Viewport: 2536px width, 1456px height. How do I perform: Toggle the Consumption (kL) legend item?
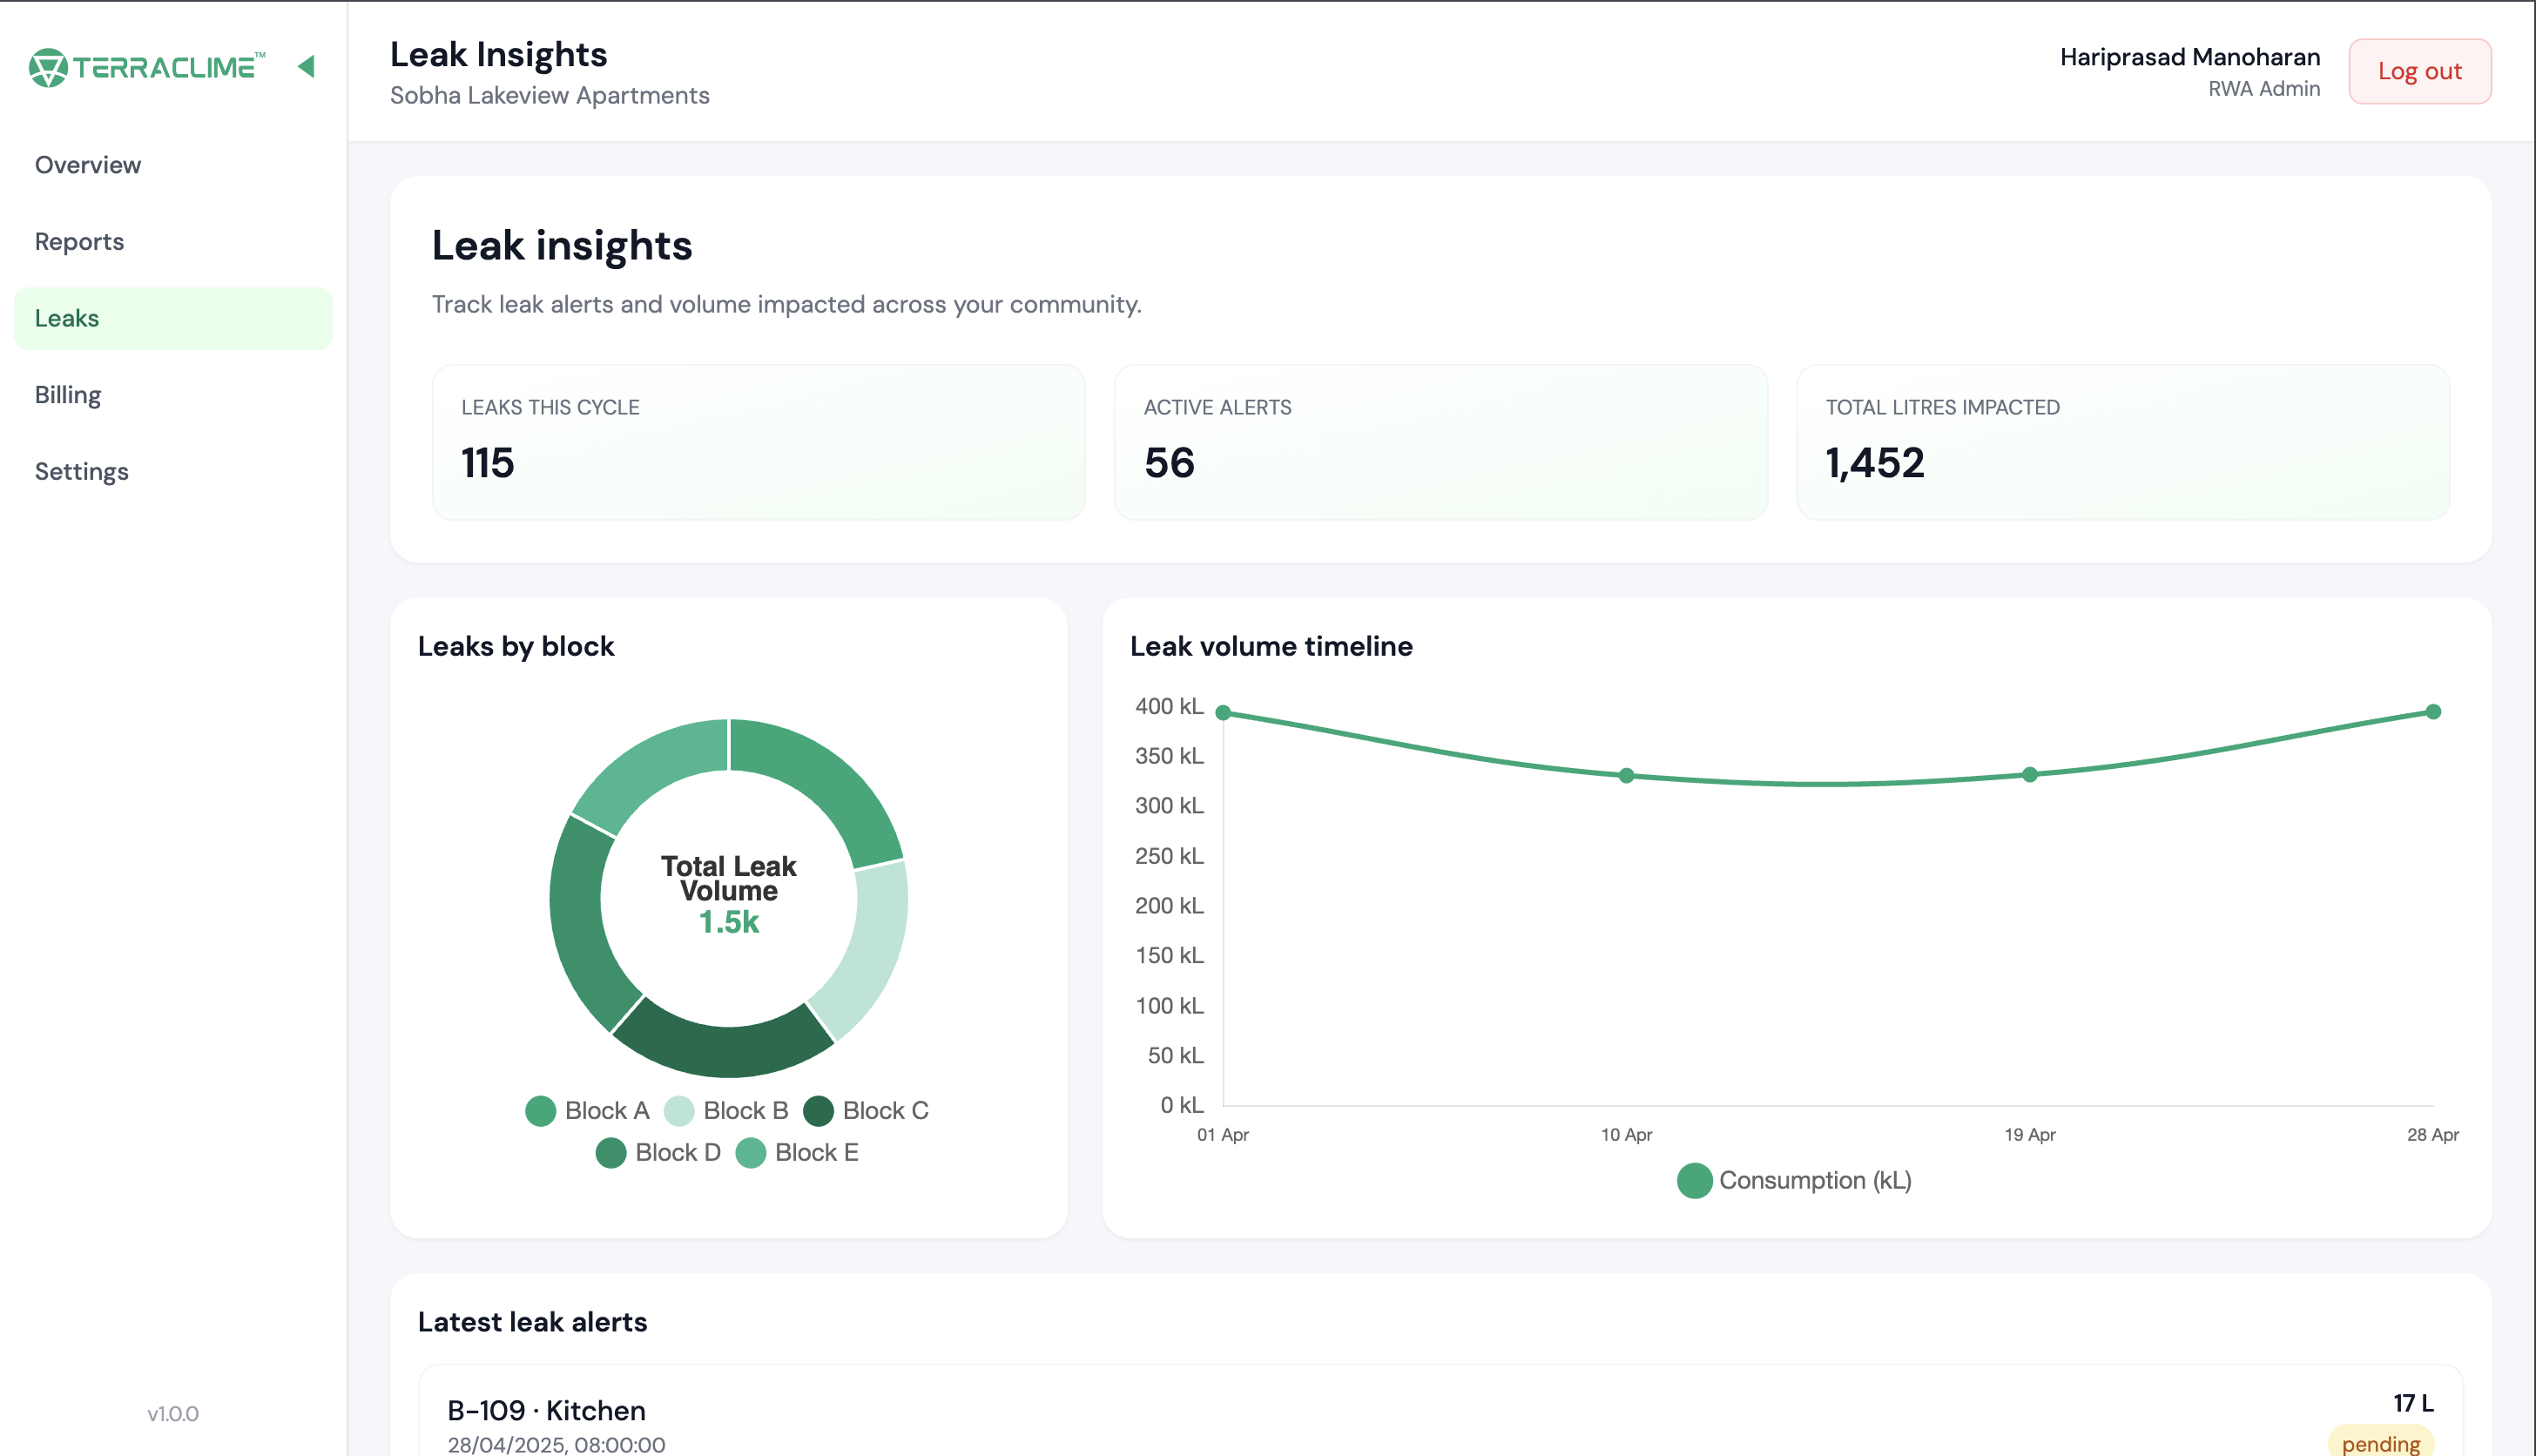pos(1794,1181)
